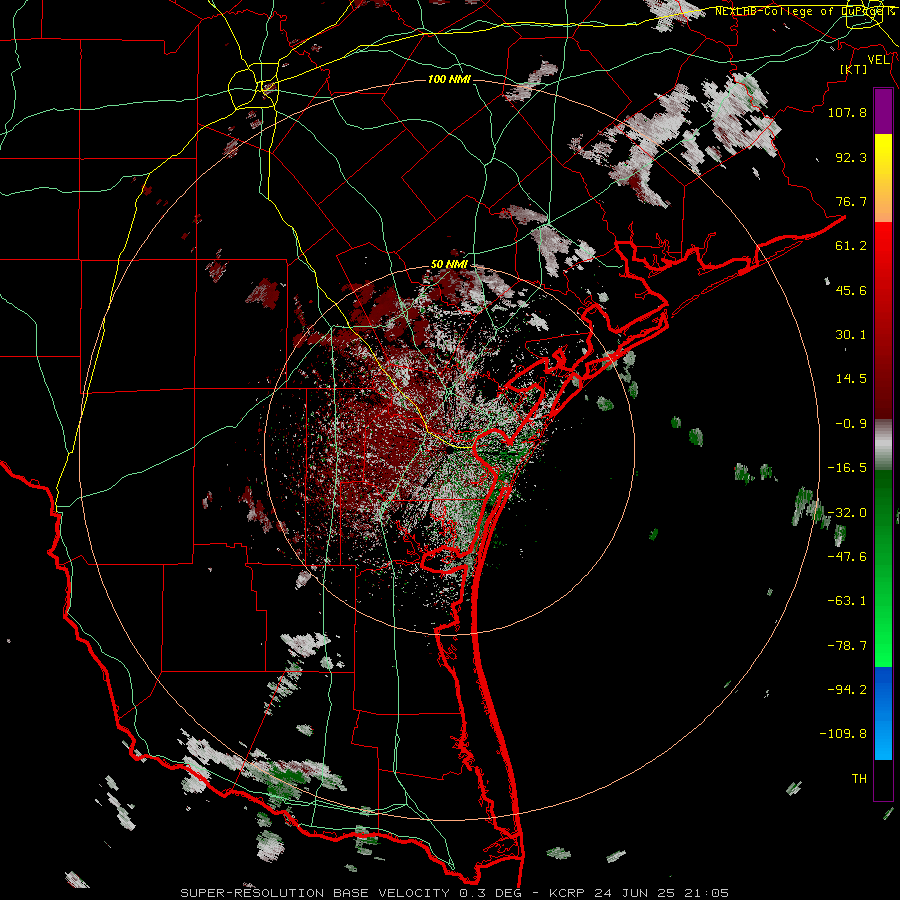900x900 pixels.
Task: Click the [KT] units label
Action: click(854, 69)
